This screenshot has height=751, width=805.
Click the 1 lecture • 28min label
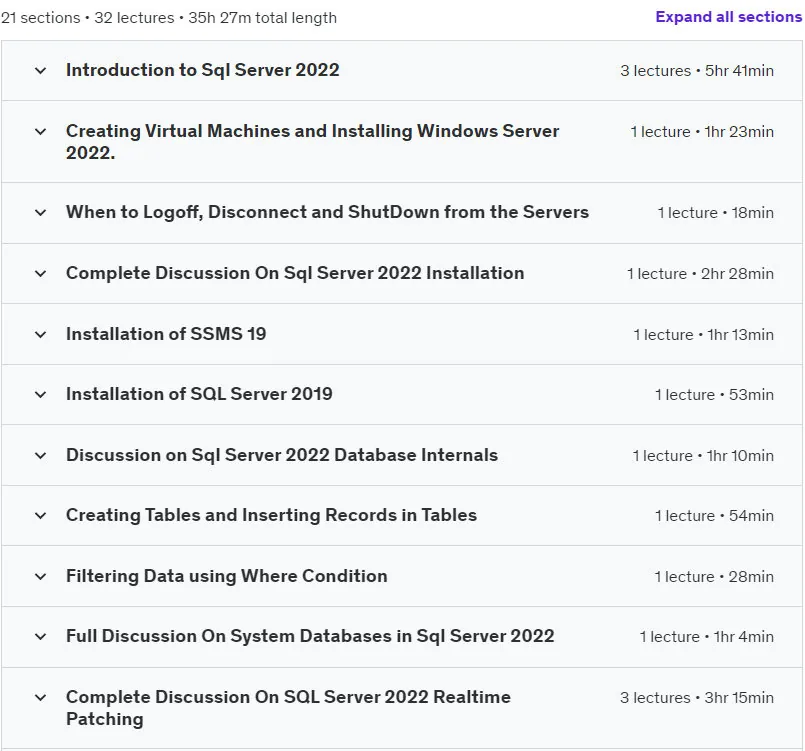(714, 577)
